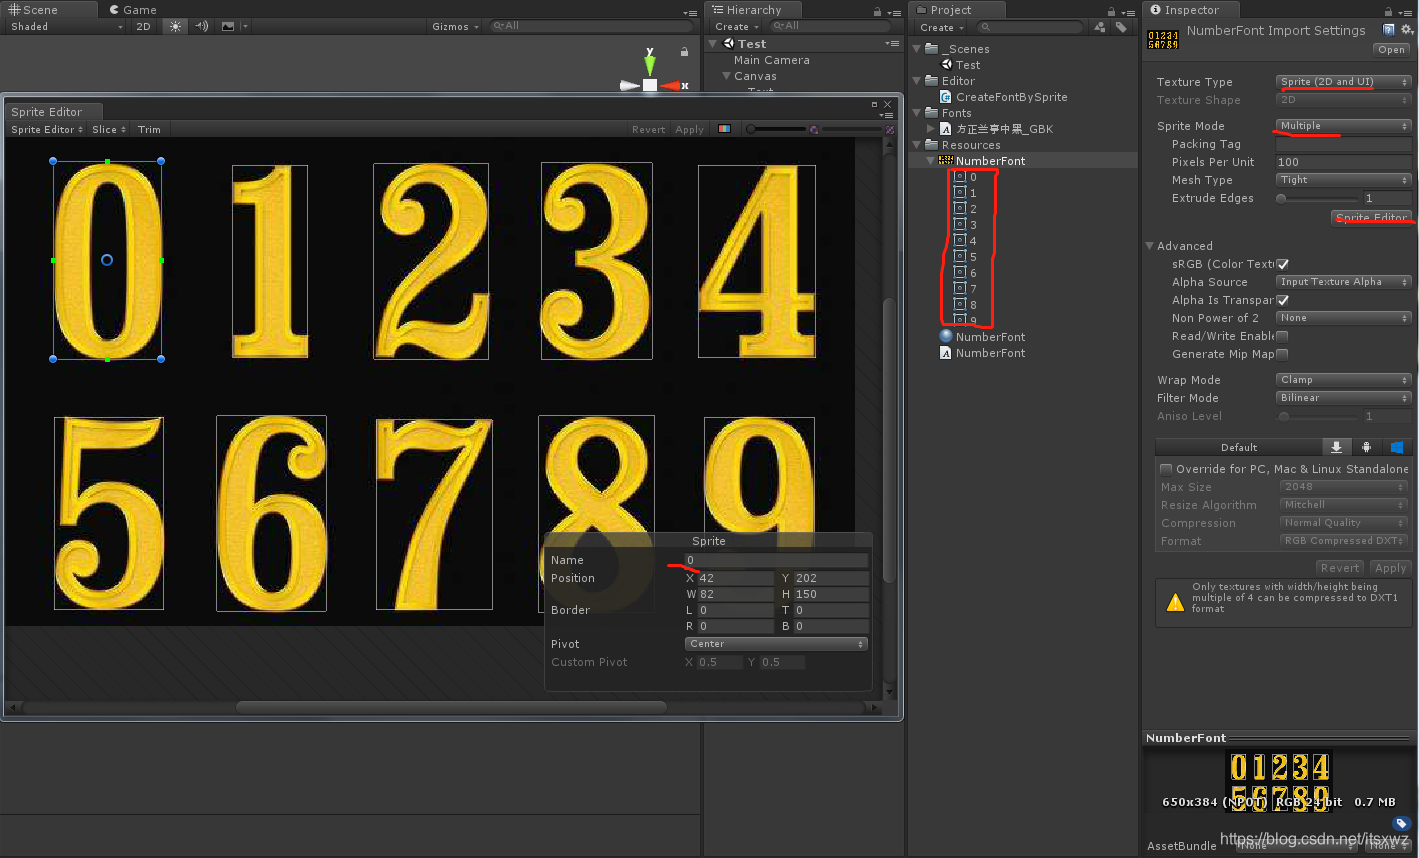Image resolution: width=1419 pixels, height=858 pixels.
Task: Click CreateFontBySprite script icon
Action: [946, 97]
